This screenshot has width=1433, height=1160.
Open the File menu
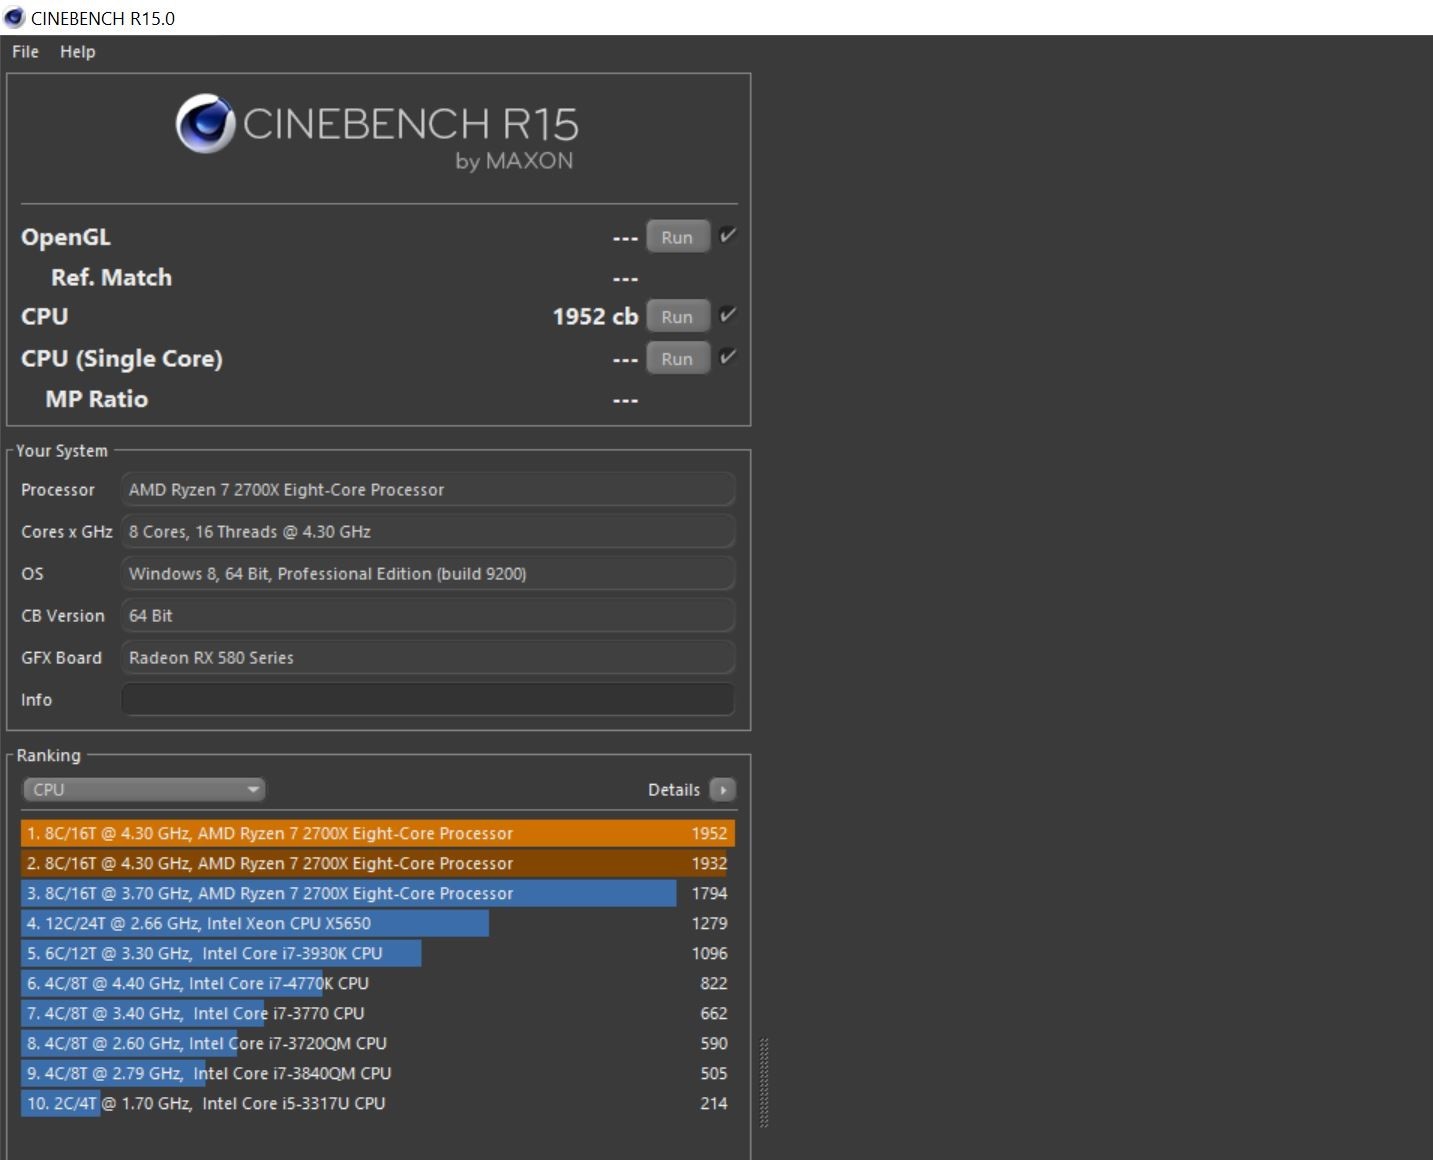click(25, 52)
